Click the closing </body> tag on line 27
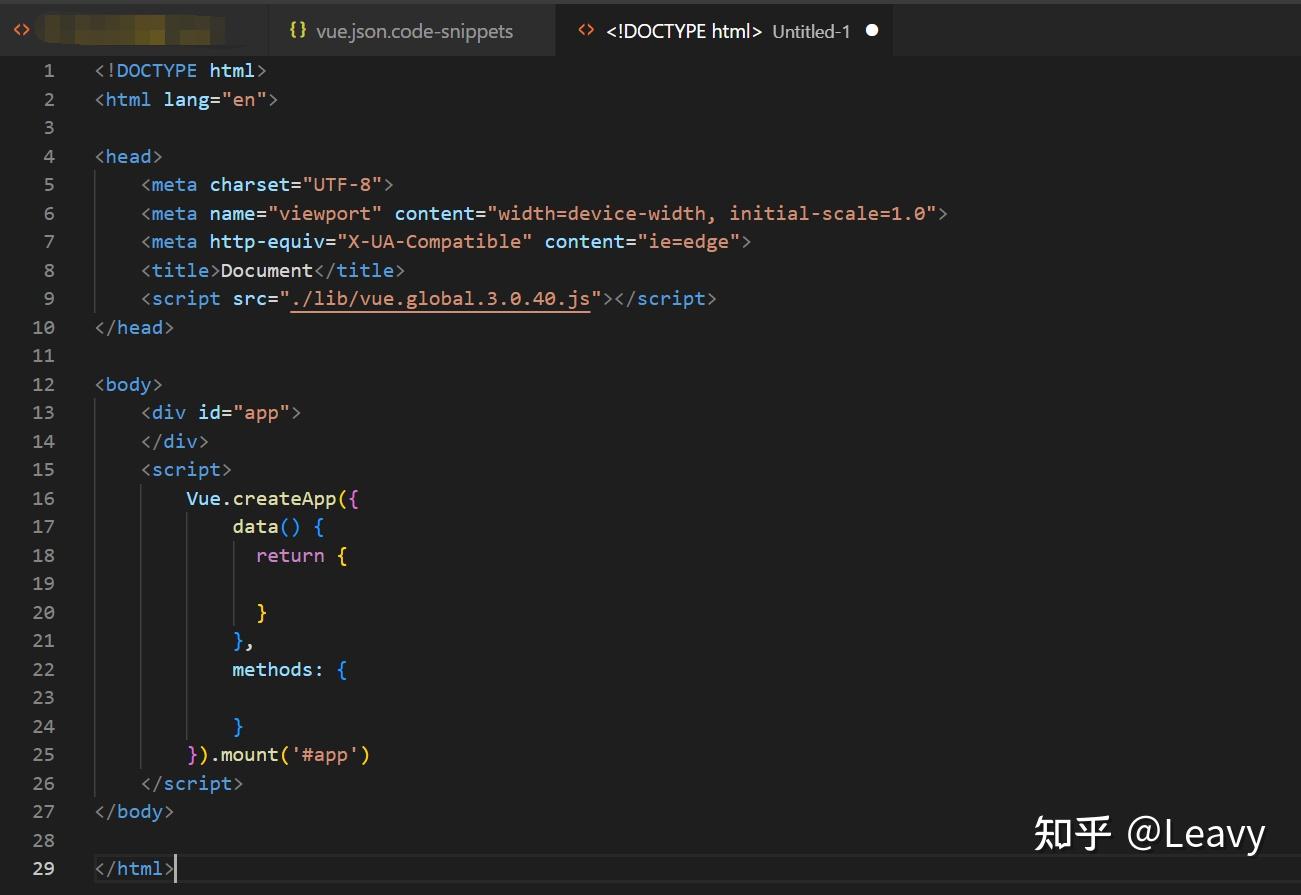Screen dimensions: 1301x895 (133, 811)
